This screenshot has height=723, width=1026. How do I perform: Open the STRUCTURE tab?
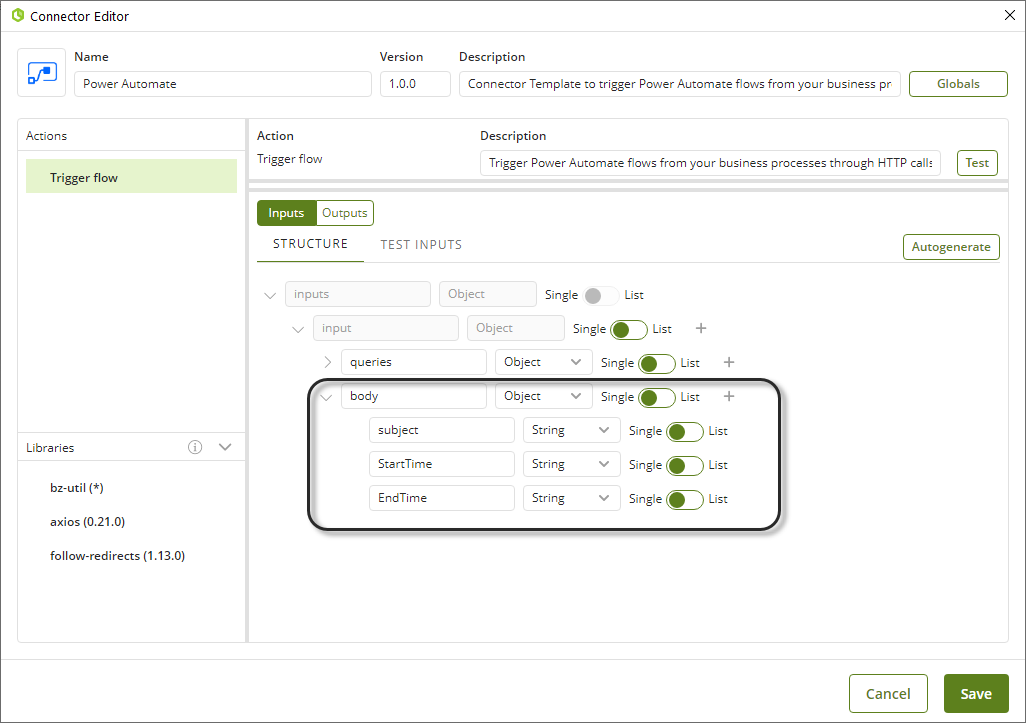[310, 244]
